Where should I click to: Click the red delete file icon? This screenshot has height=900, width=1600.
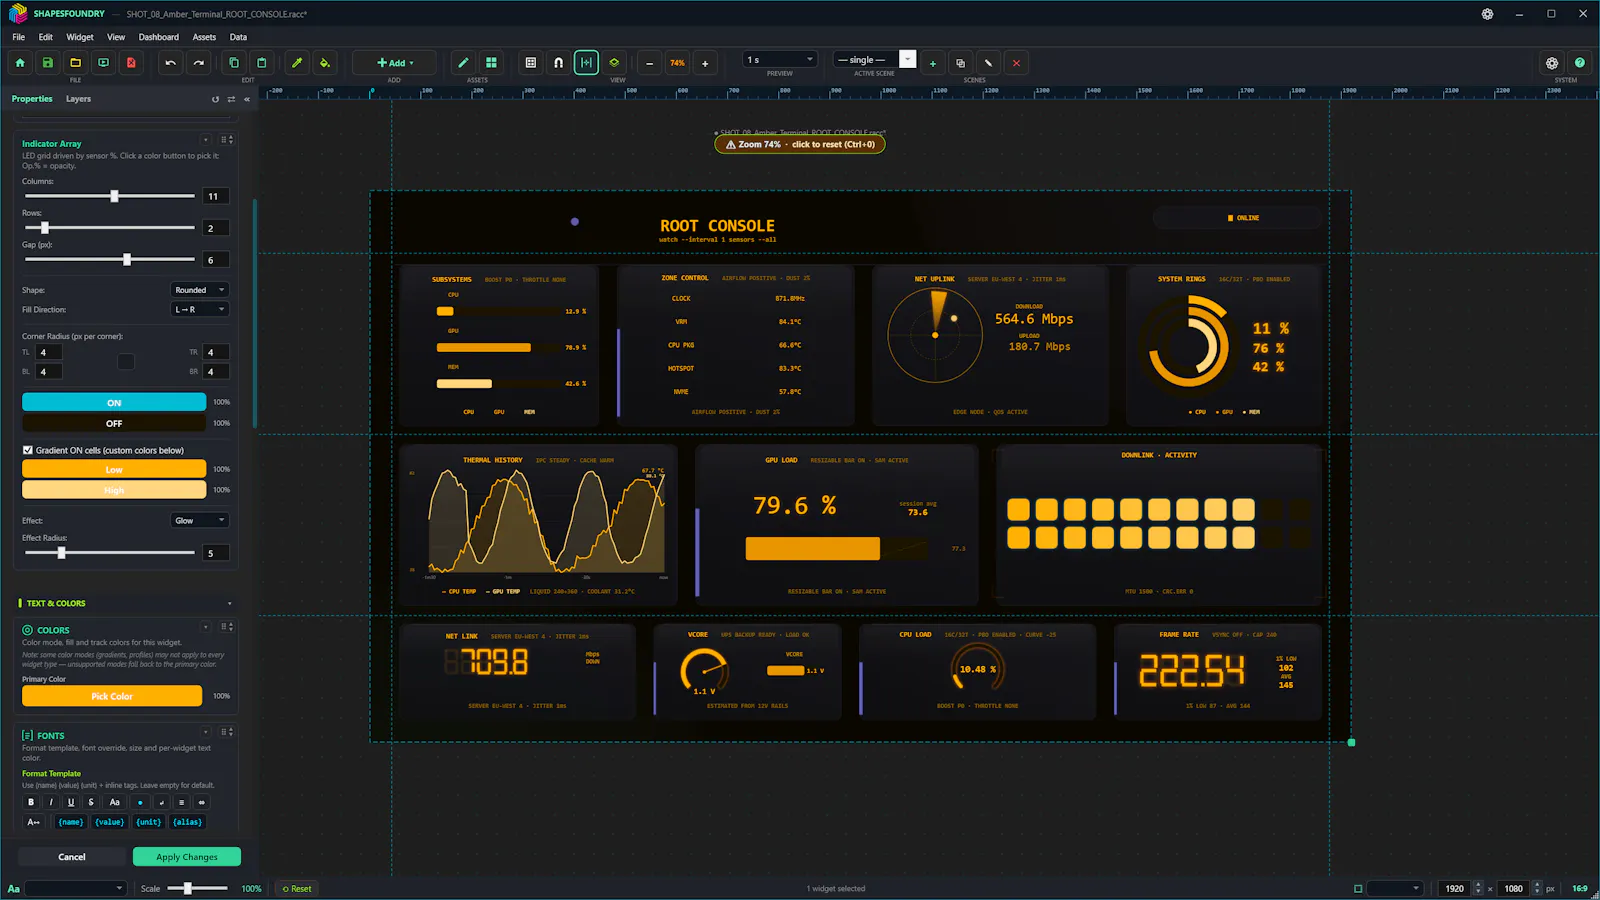131,63
